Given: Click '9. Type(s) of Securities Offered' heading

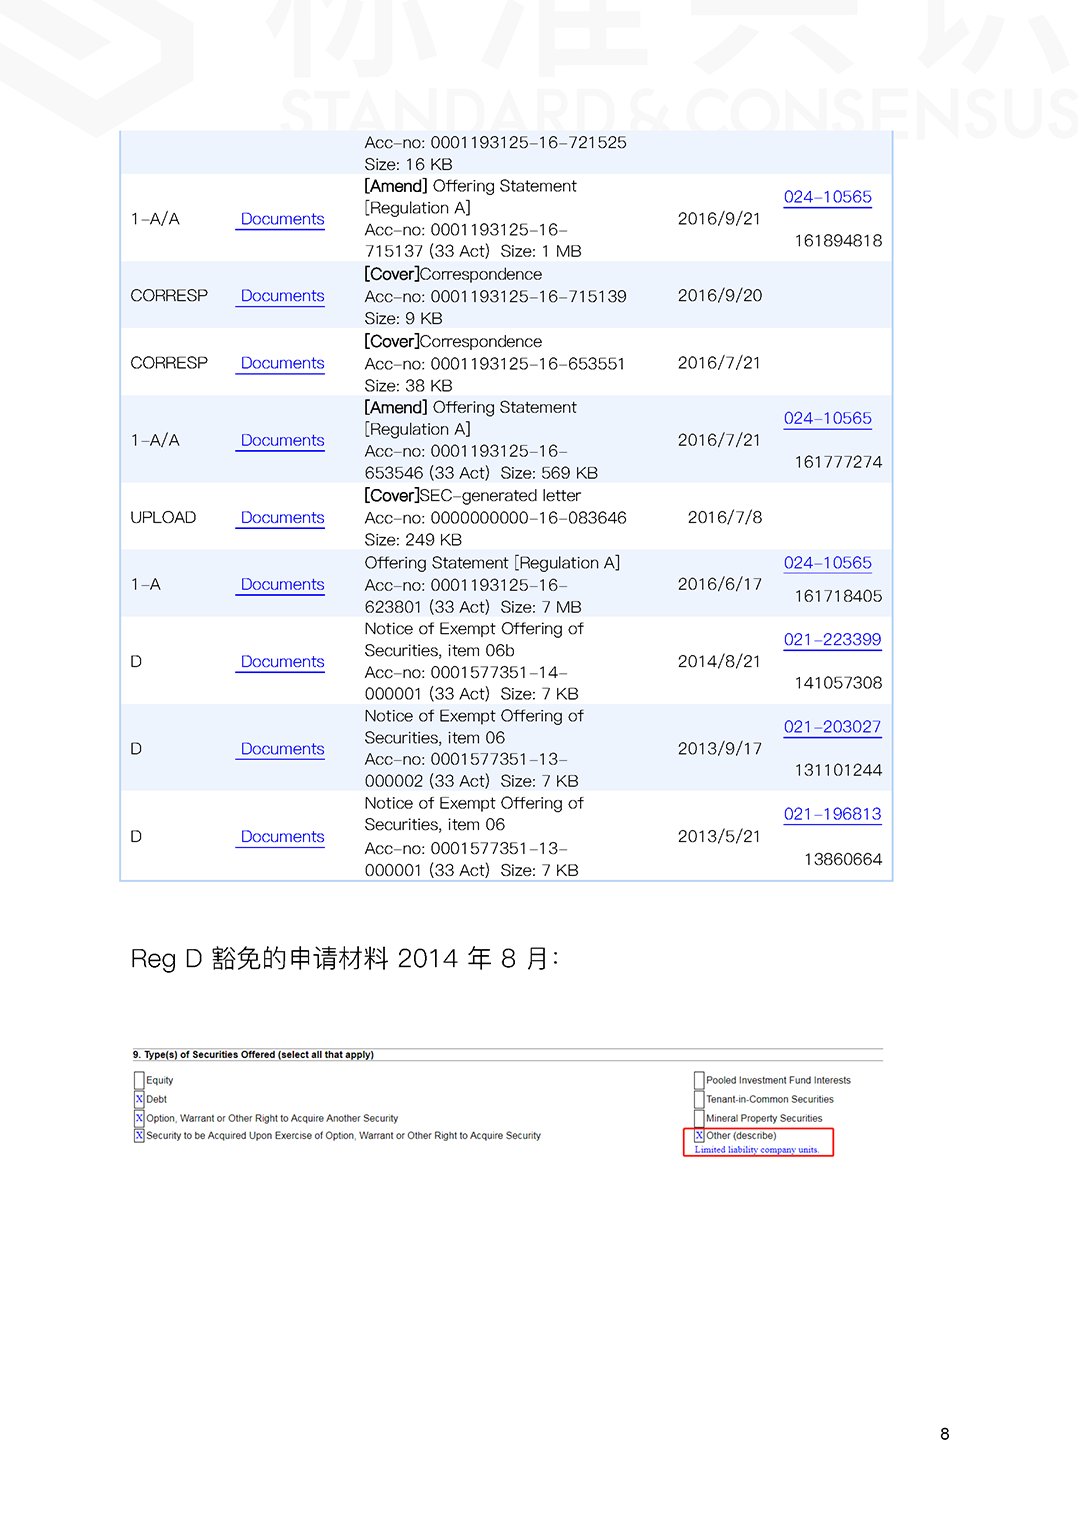Looking at the screenshot, I should (253, 1055).
